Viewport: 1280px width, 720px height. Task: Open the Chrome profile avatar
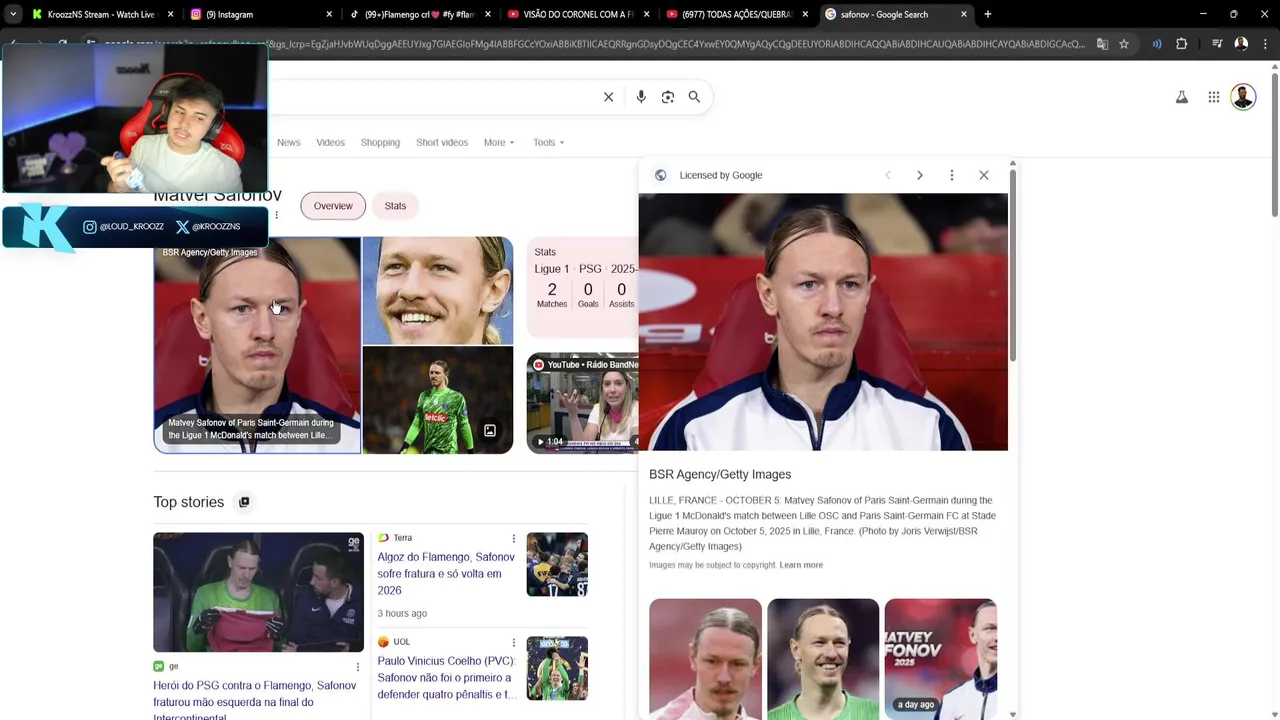(1241, 44)
